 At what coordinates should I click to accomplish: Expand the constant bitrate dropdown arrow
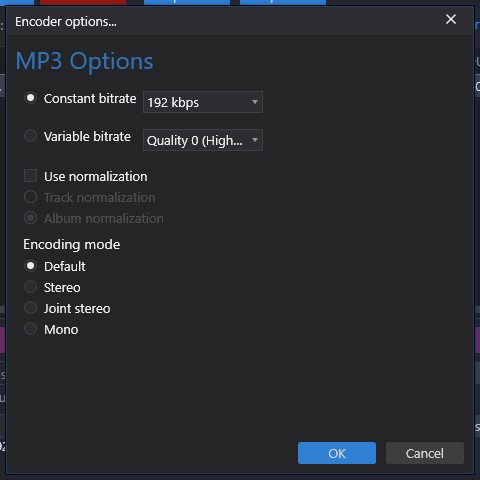click(x=255, y=102)
